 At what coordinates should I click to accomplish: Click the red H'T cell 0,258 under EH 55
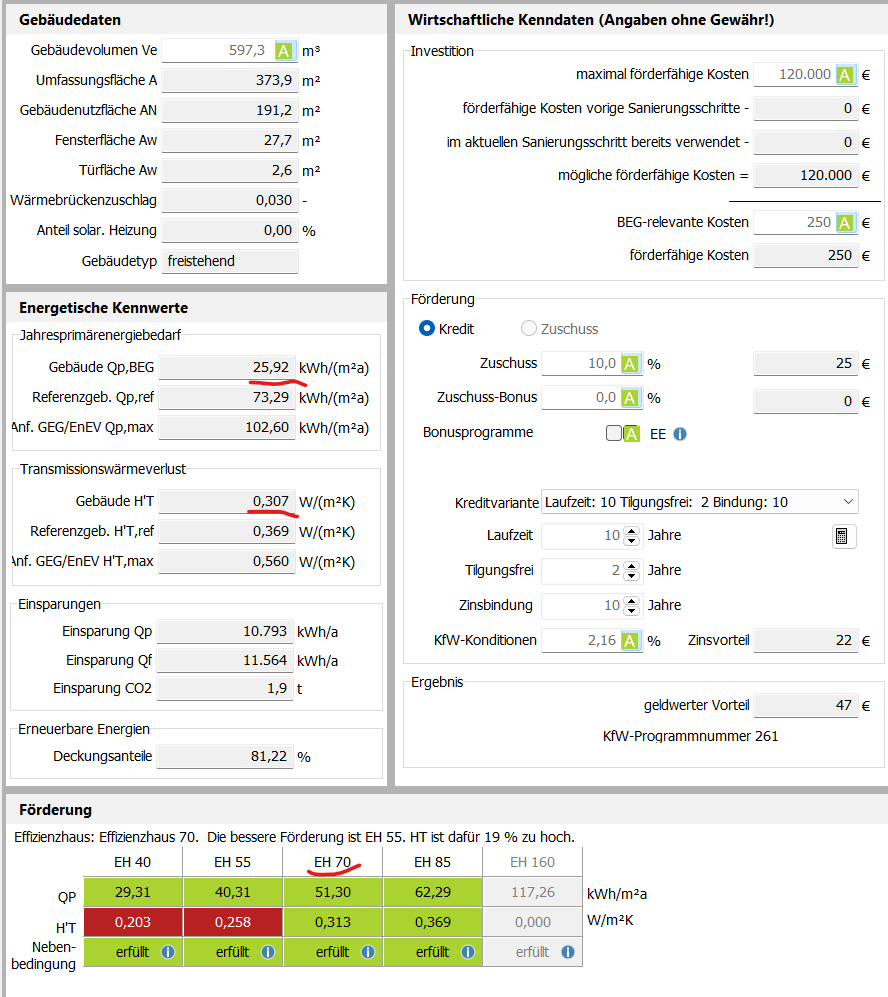pos(233,922)
